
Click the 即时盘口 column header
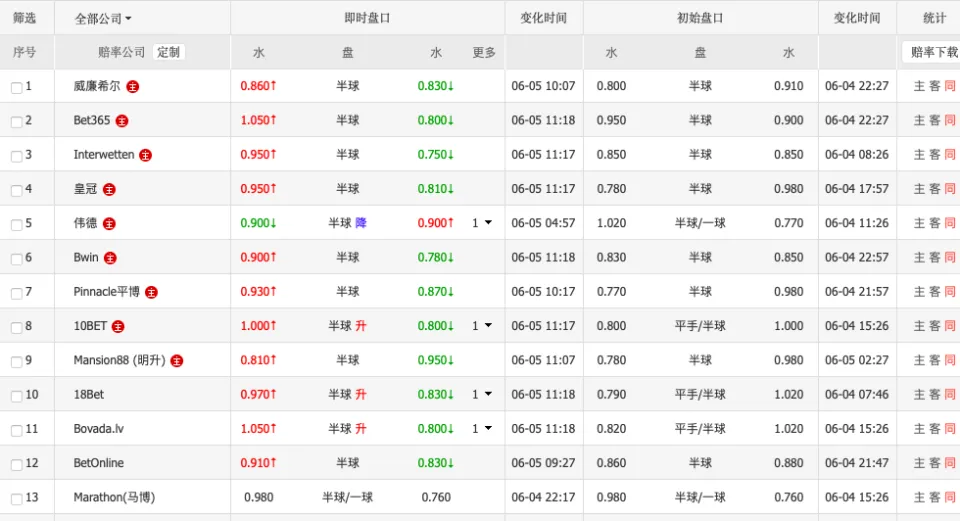(x=367, y=18)
